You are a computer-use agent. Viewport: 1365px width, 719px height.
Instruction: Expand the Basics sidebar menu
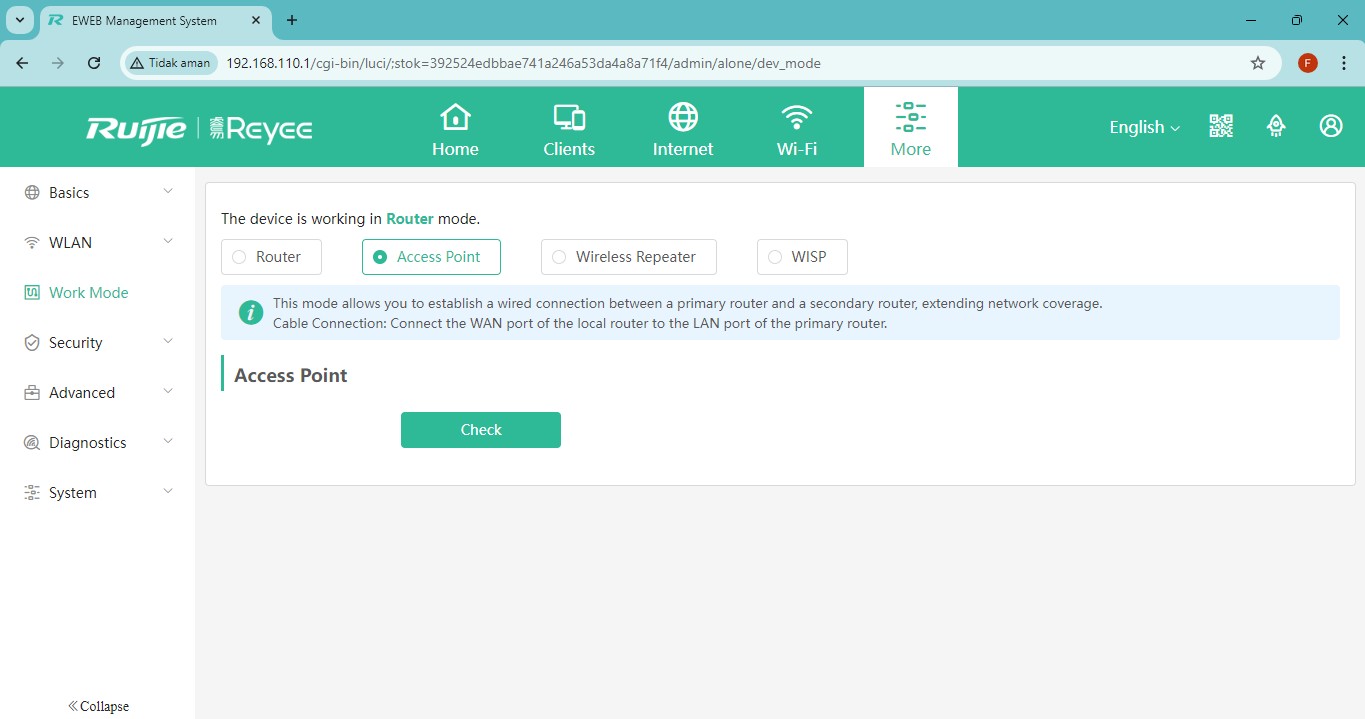tap(98, 193)
